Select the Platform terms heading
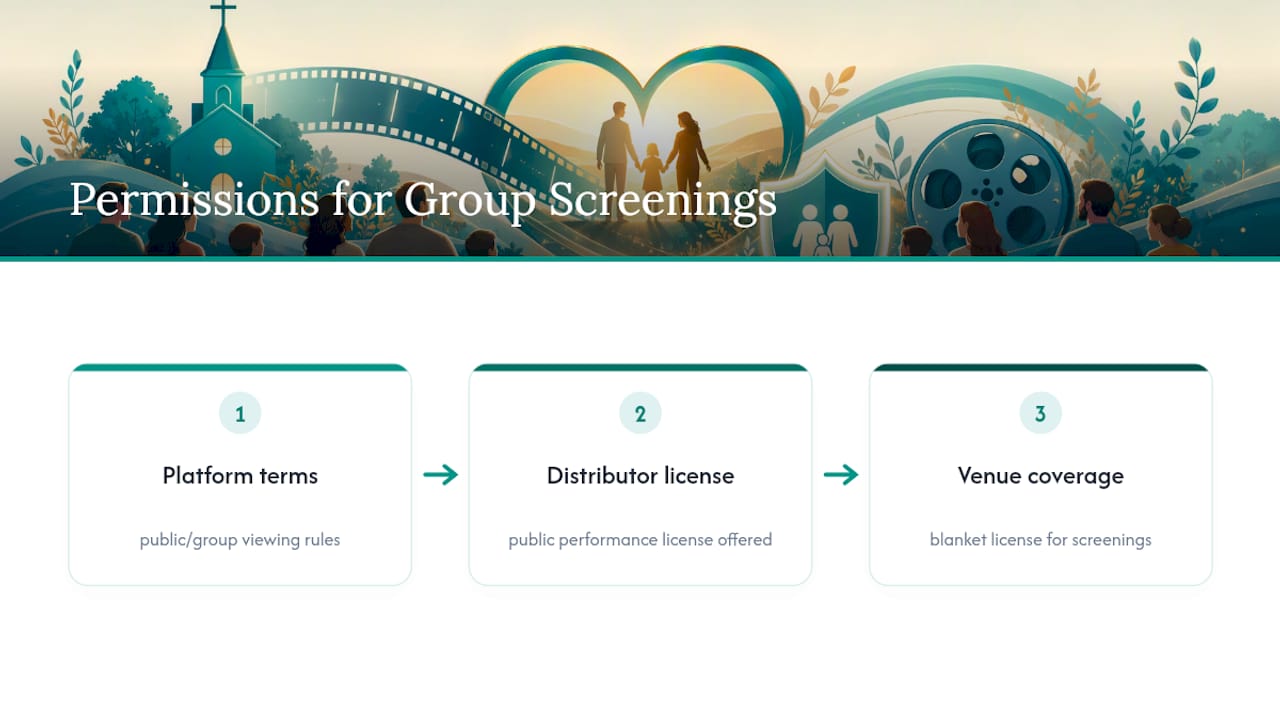Viewport: 1280px width, 720px height. (x=240, y=476)
